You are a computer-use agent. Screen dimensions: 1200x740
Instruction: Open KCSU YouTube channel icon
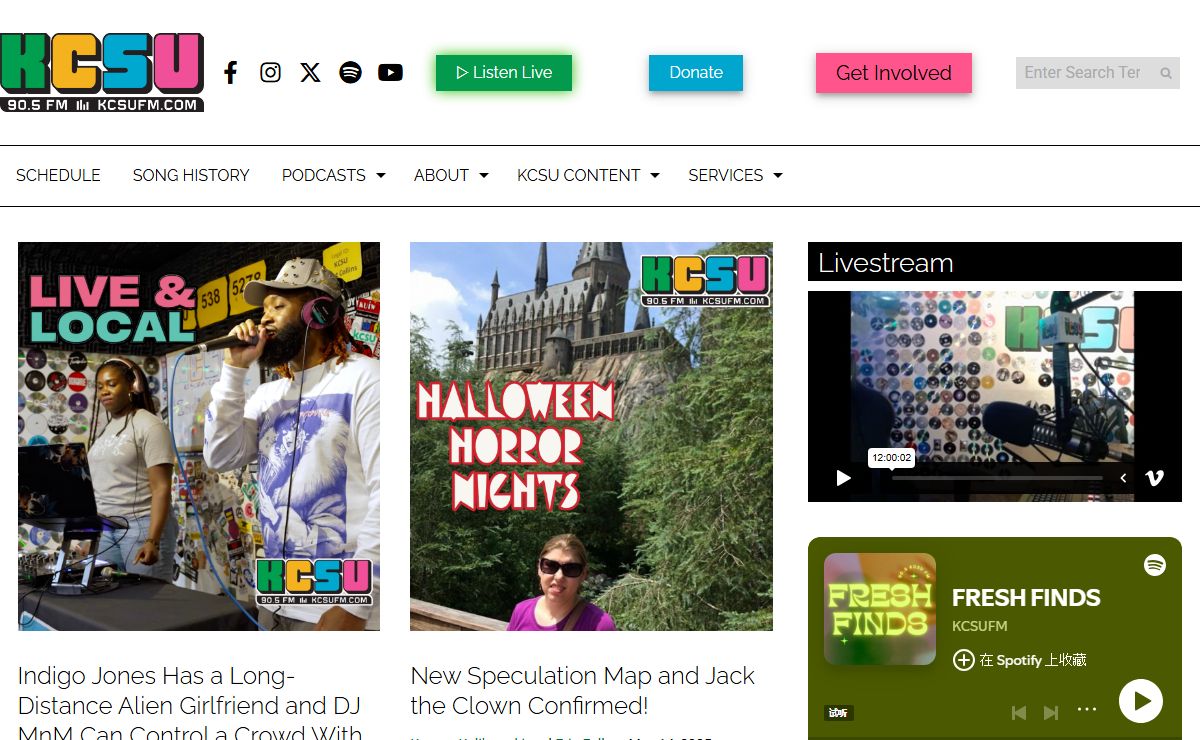click(391, 72)
